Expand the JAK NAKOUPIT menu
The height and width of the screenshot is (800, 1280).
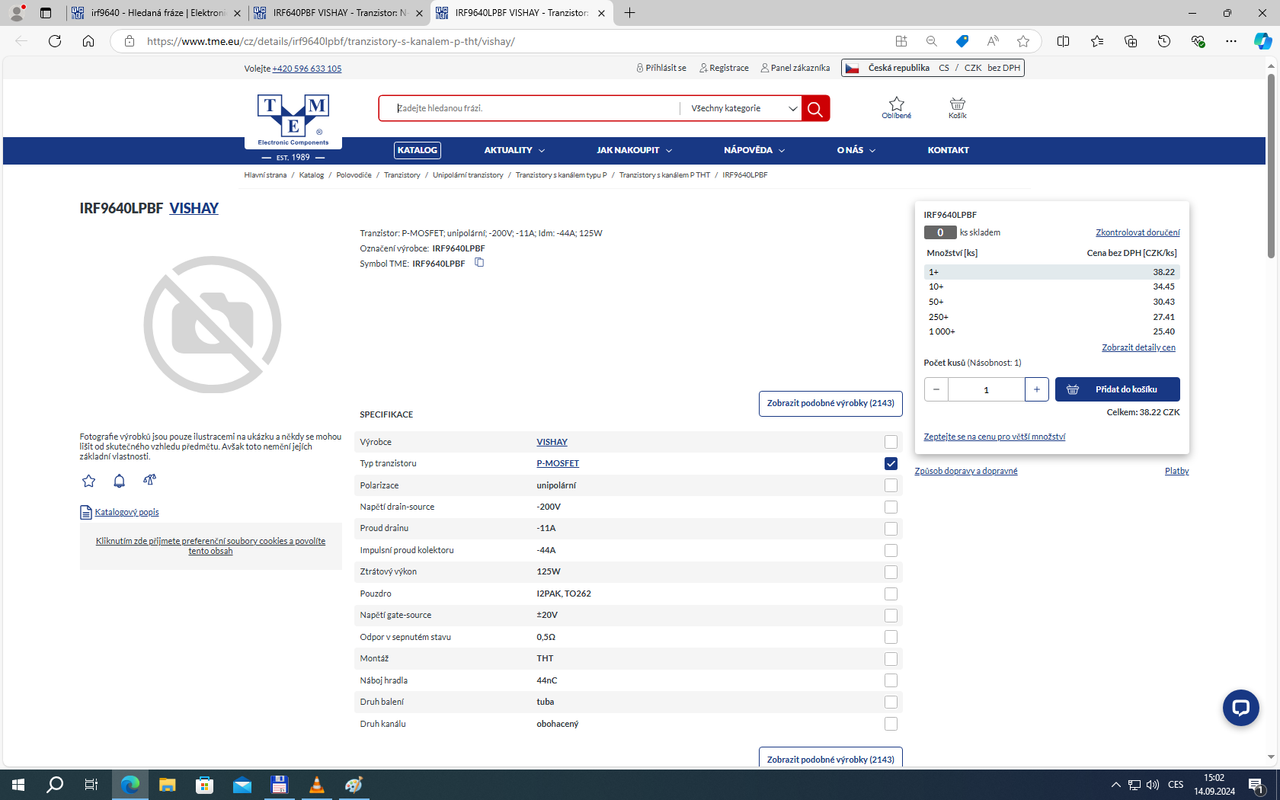(x=634, y=150)
